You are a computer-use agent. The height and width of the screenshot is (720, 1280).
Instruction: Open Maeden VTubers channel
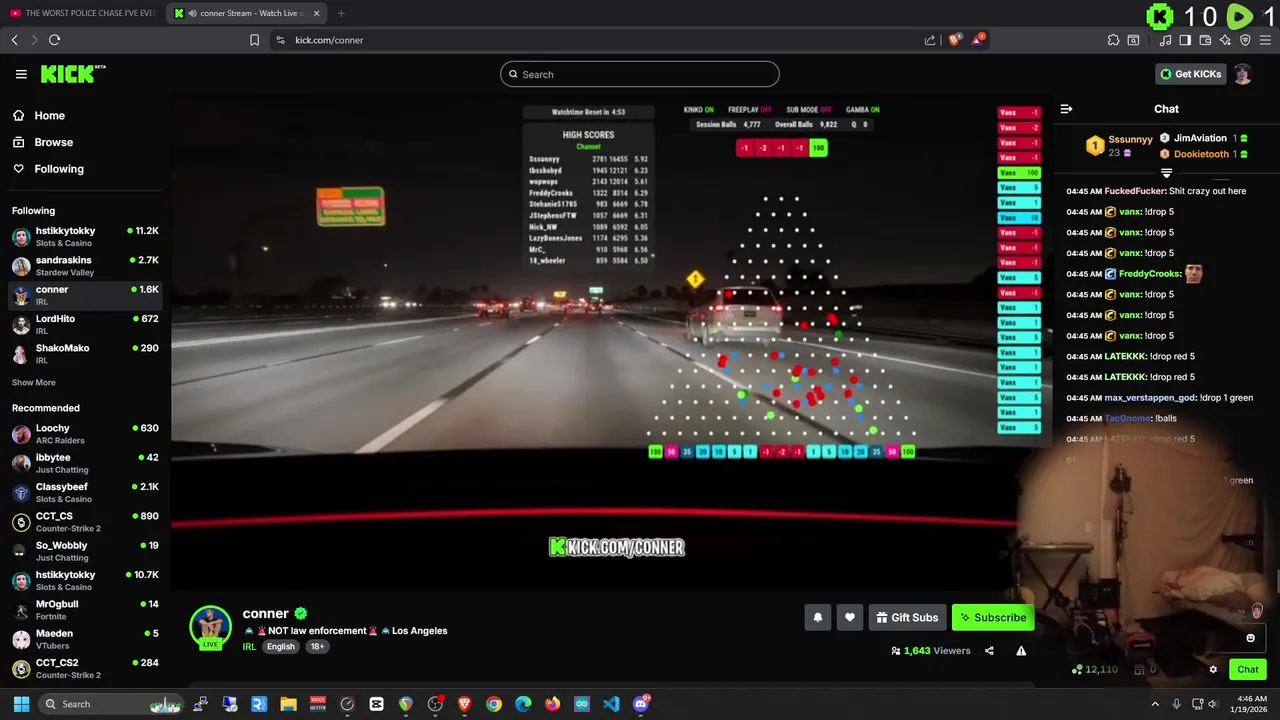click(85, 639)
